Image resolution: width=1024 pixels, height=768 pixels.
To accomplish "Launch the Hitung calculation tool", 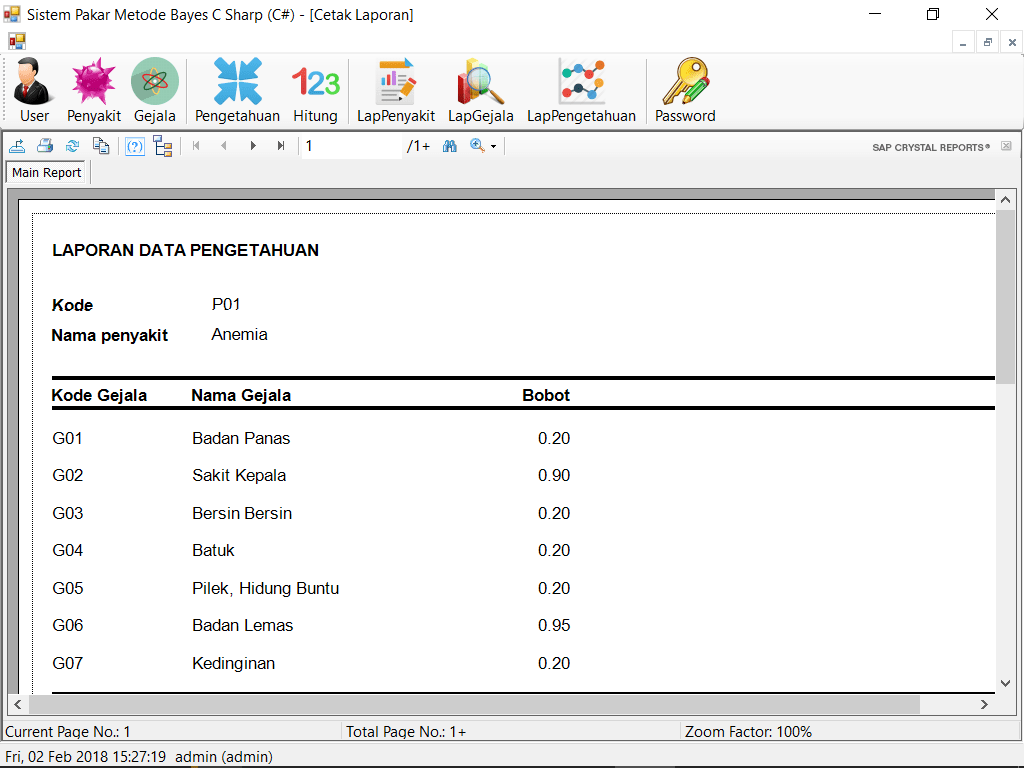I will click(315, 91).
